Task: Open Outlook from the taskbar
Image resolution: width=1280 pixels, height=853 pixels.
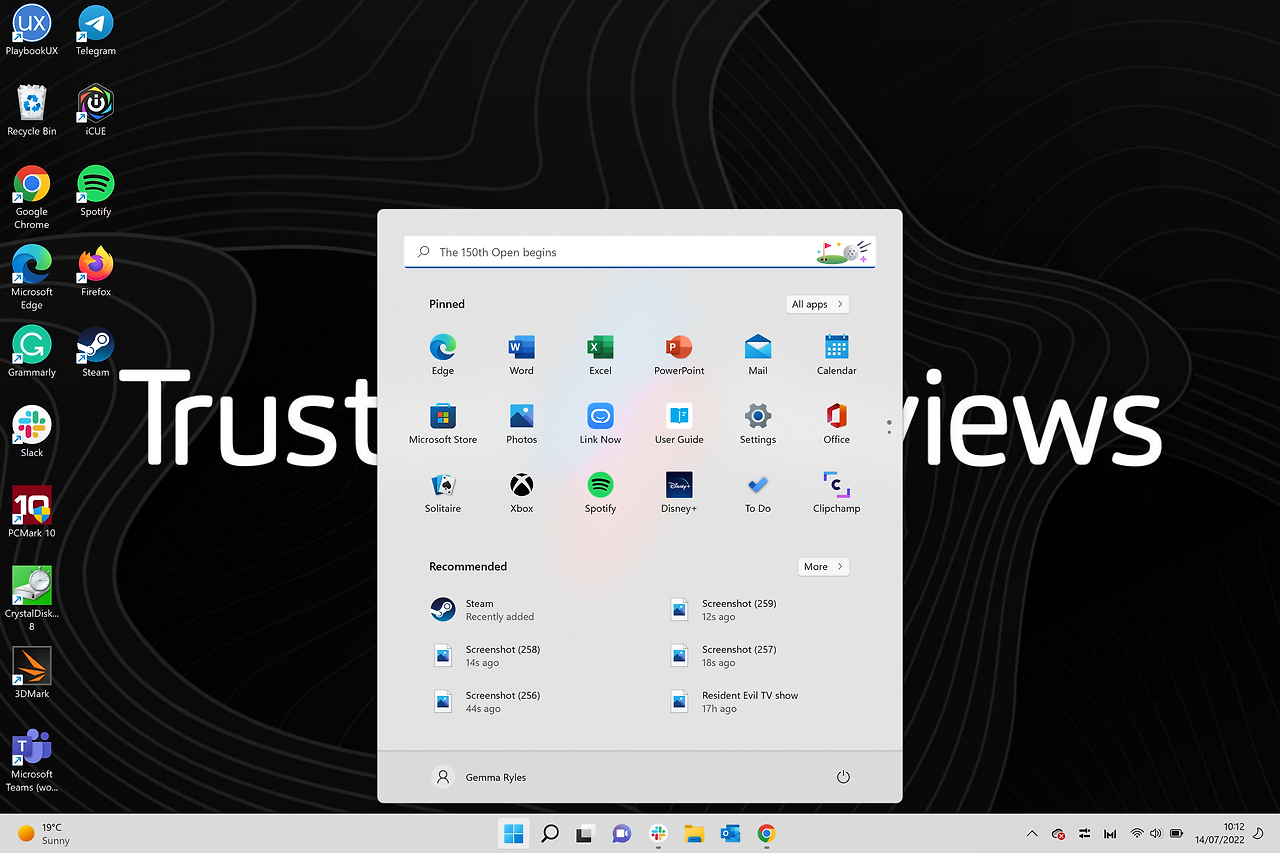Action: pos(730,833)
